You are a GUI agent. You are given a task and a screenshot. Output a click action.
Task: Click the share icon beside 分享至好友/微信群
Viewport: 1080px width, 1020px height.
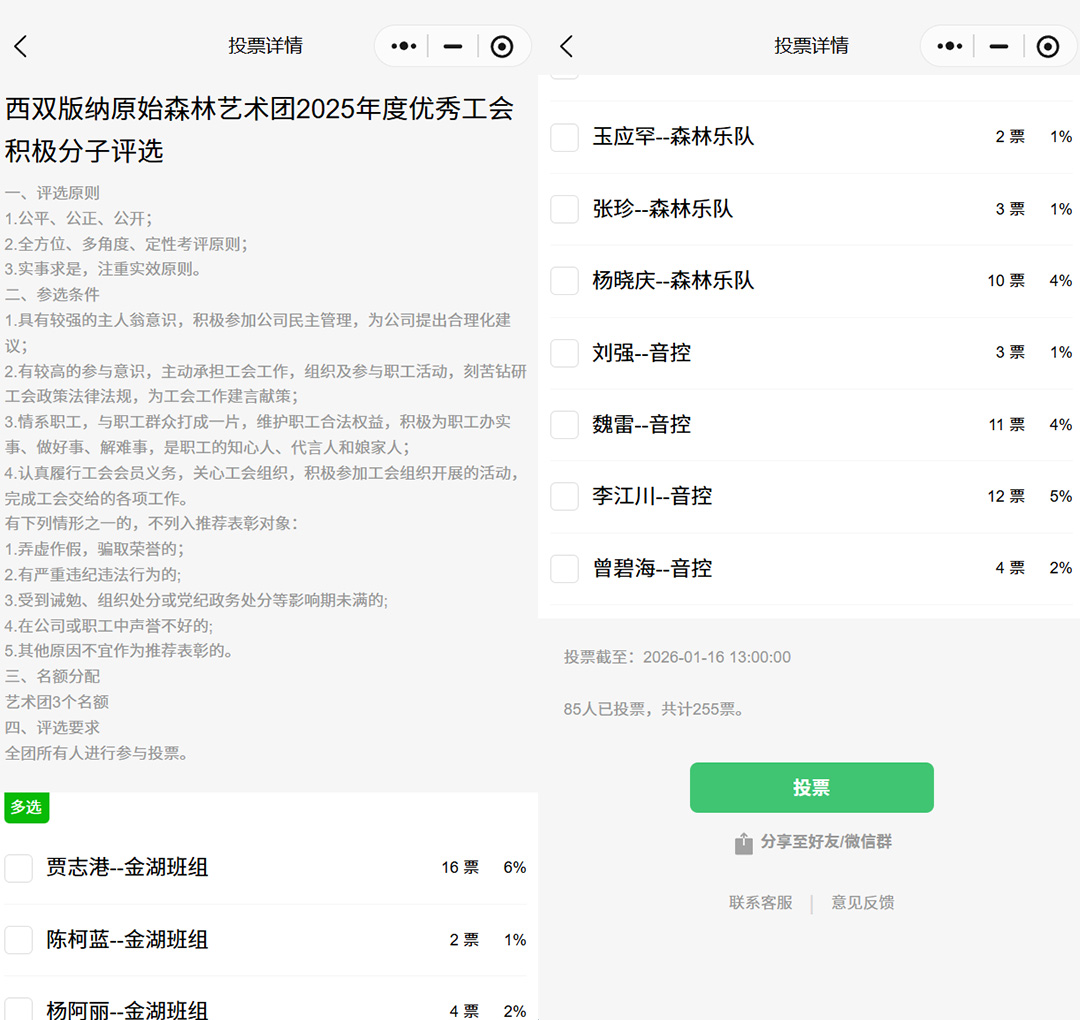click(x=743, y=843)
